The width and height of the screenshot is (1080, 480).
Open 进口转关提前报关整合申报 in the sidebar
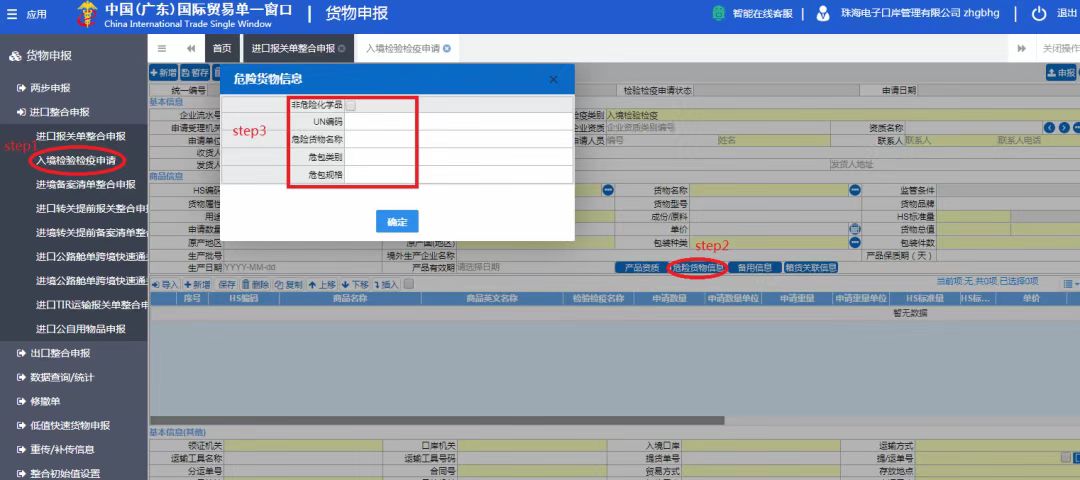pyautogui.click(x=92, y=209)
